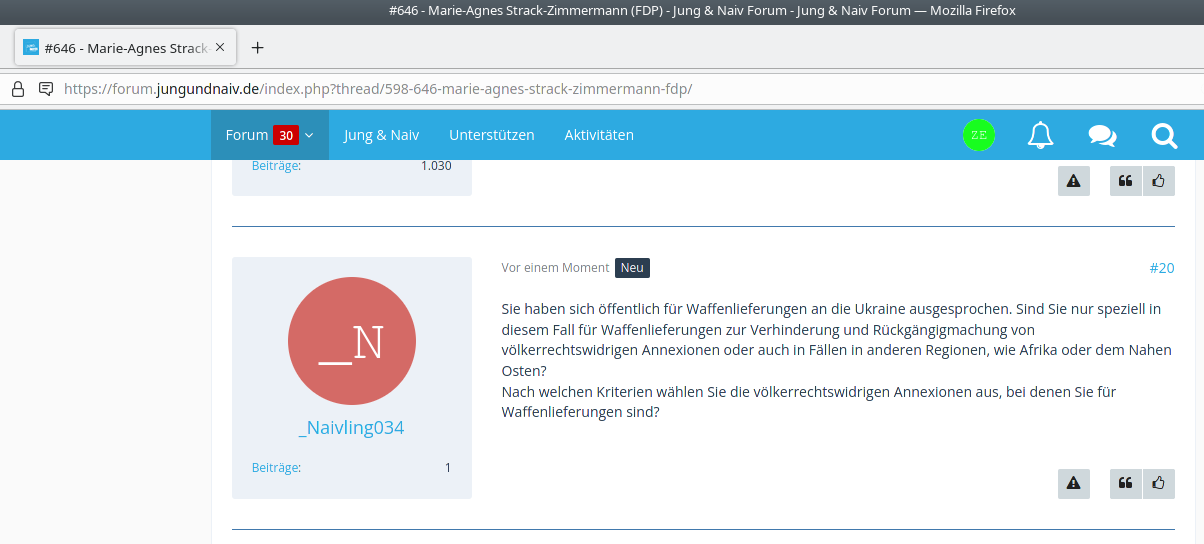Expand the Forum menu chevron
This screenshot has width=1204, height=544.
click(310, 135)
